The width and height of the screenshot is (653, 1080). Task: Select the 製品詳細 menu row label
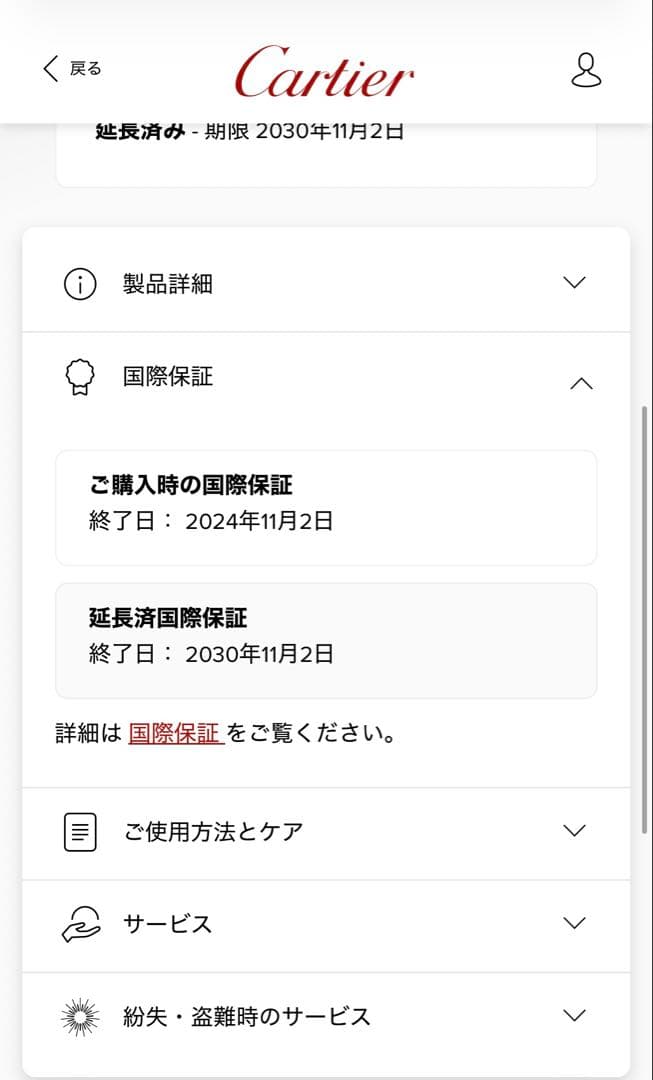point(168,284)
